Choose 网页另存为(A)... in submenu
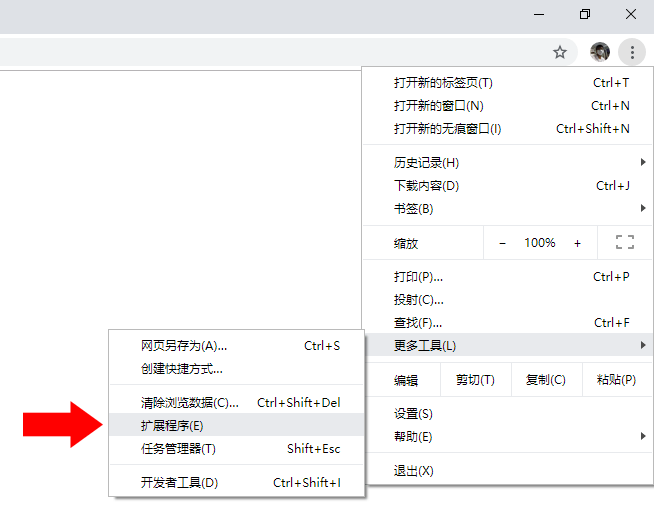This screenshot has width=654, height=516. (x=236, y=345)
